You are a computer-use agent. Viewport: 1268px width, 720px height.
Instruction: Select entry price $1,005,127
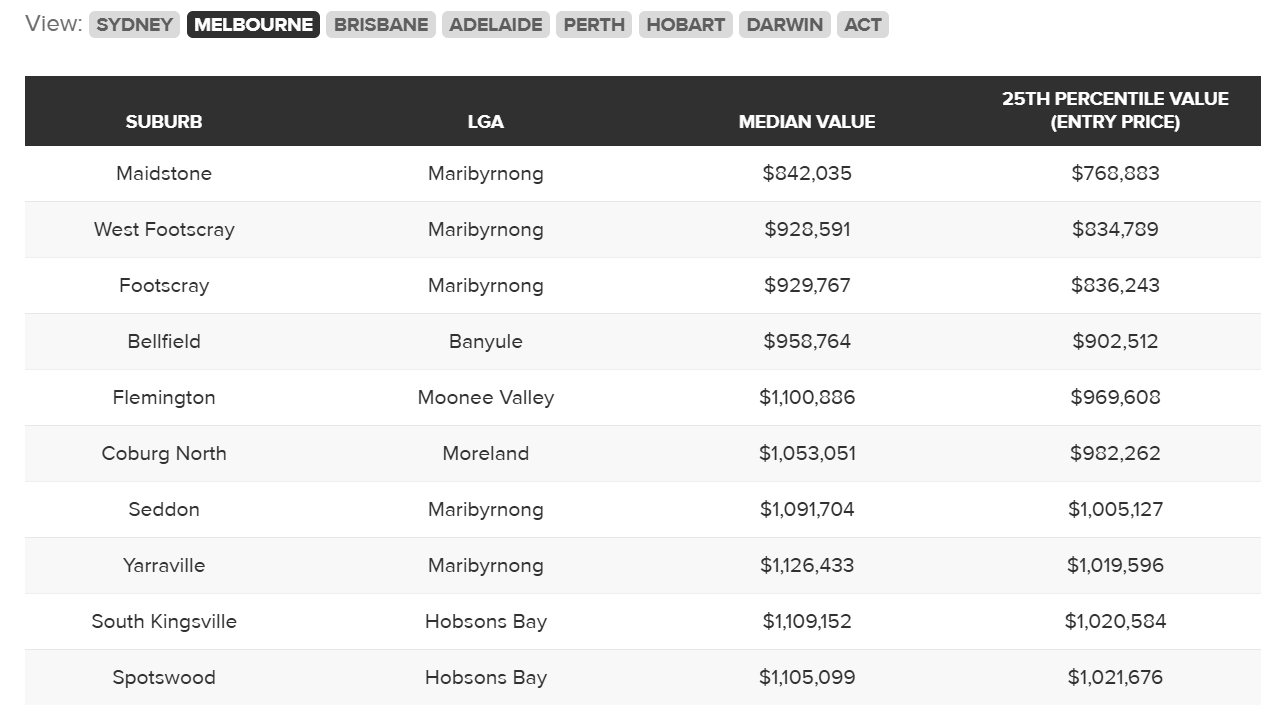pyautogui.click(x=1115, y=509)
